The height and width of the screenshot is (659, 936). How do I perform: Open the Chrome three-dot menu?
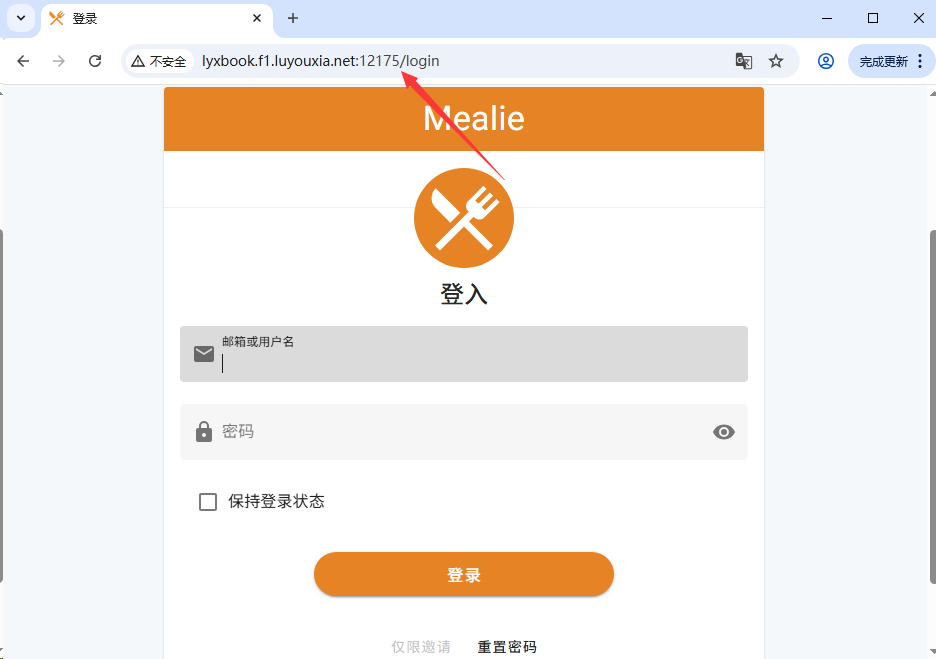pos(920,61)
